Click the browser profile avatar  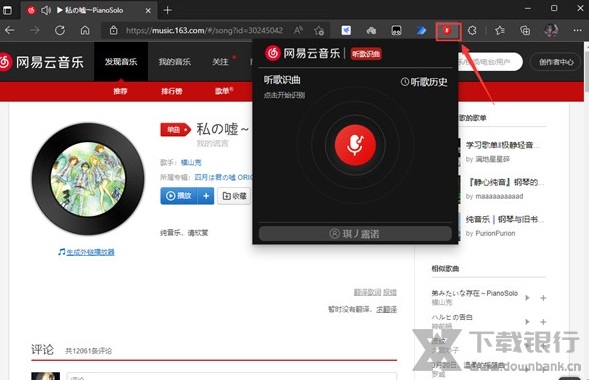point(551,30)
